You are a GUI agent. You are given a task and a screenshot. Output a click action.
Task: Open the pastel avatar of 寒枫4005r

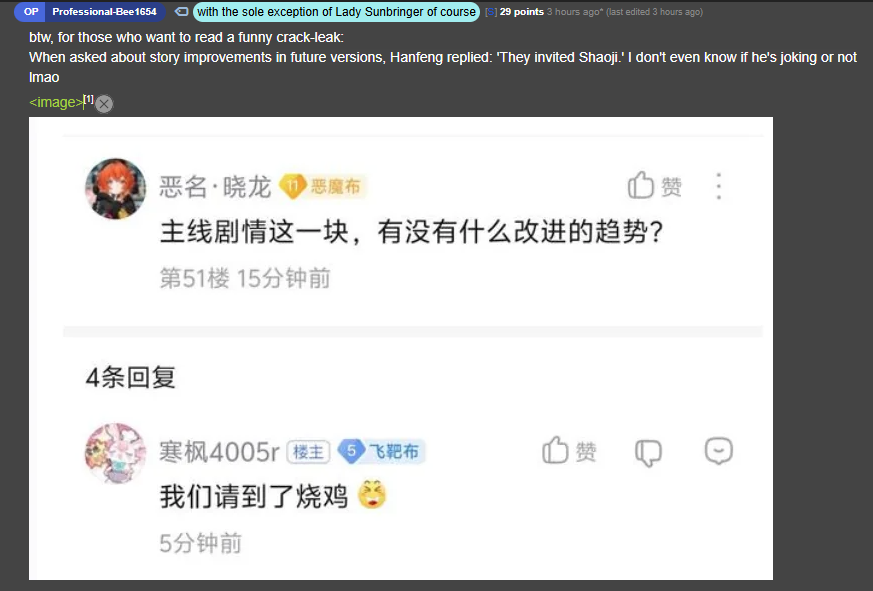click(115, 453)
